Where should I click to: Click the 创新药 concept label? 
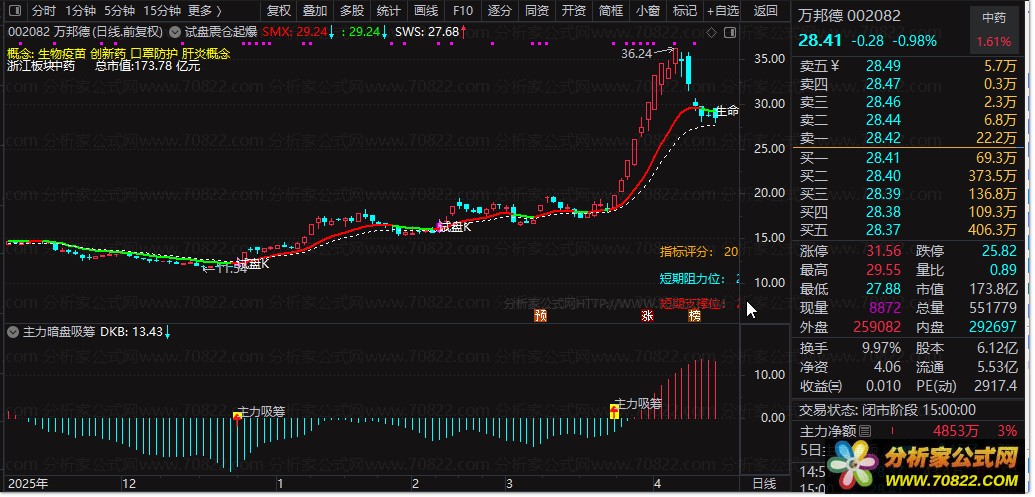(108, 53)
